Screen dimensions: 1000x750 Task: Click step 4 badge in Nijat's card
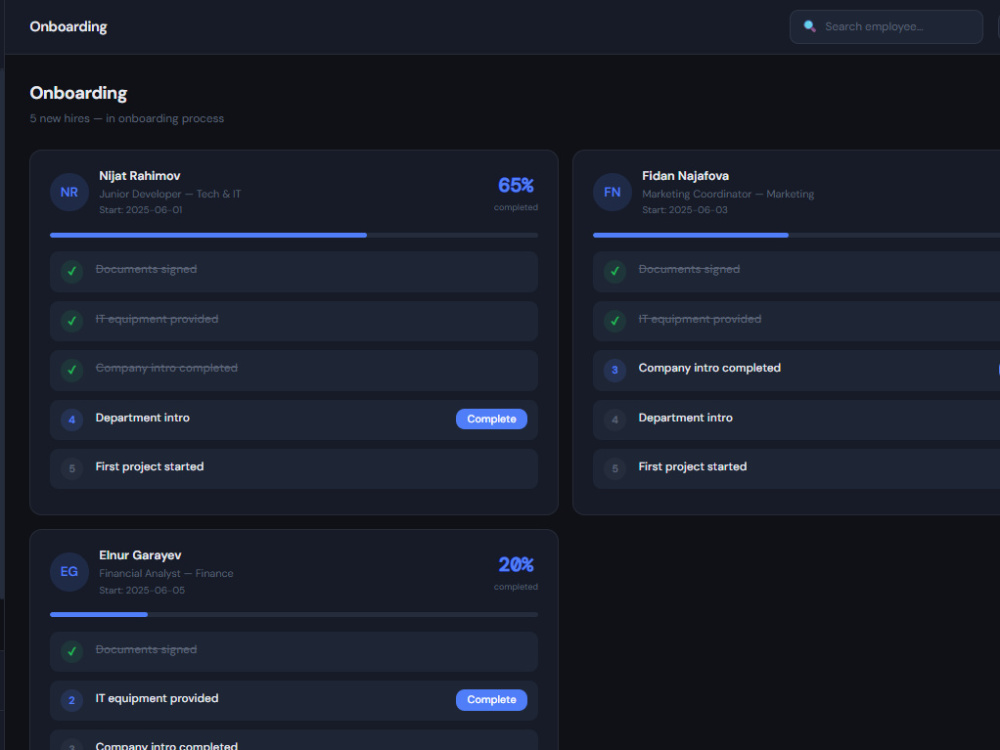(x=72, y=420)
